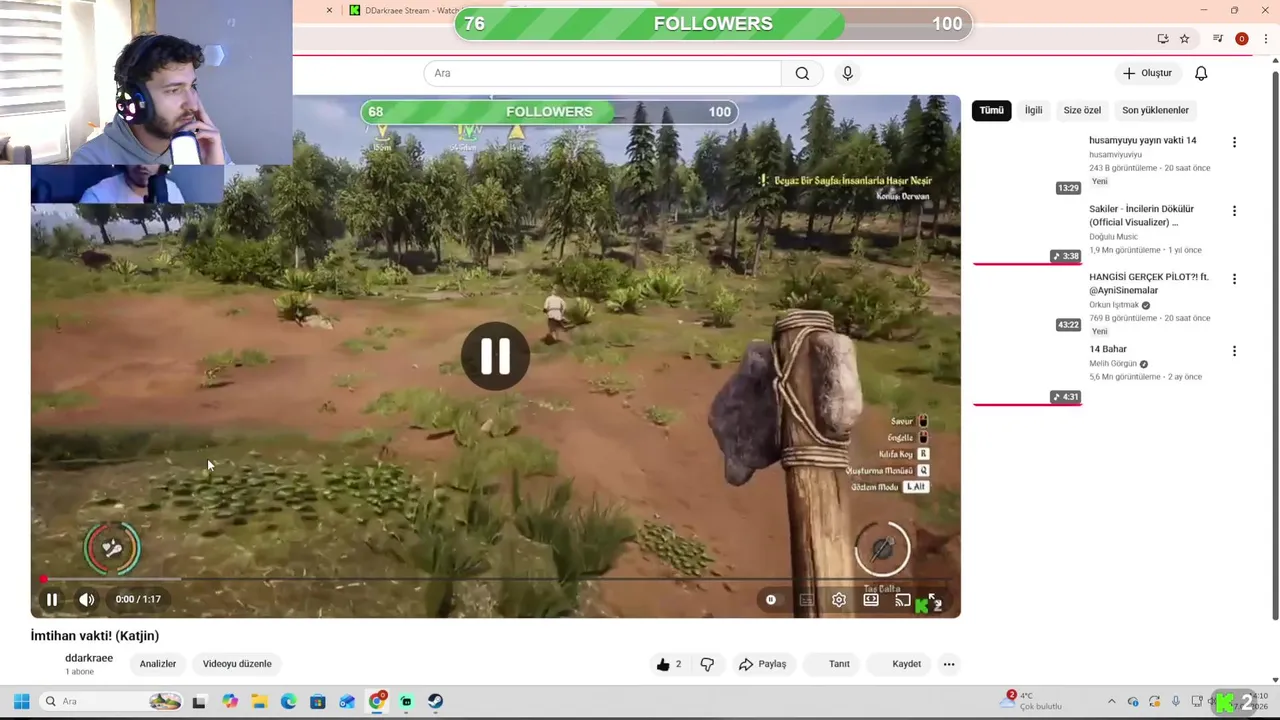Focus the YouTube Ara search field
Image resolution: width=1280 pixels, height=720 pixels.
coord(602,73)
